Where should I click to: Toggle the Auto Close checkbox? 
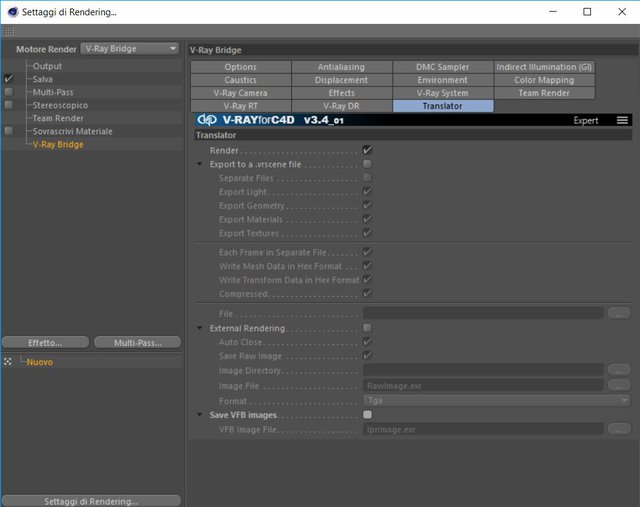367,341
